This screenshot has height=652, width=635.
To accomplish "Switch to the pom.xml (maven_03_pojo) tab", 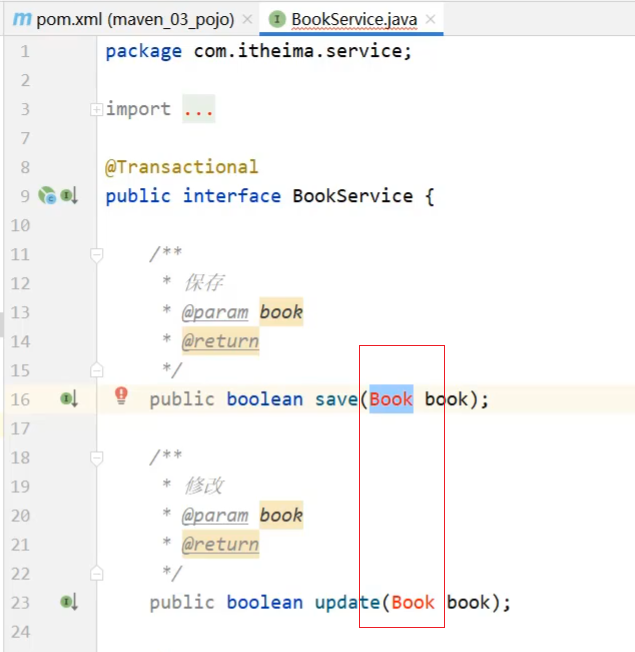I will 135,19.
